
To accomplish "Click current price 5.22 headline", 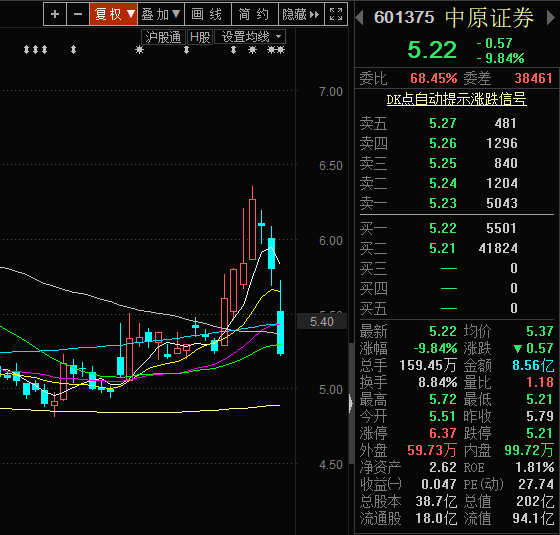I will (x=432, y=50).
